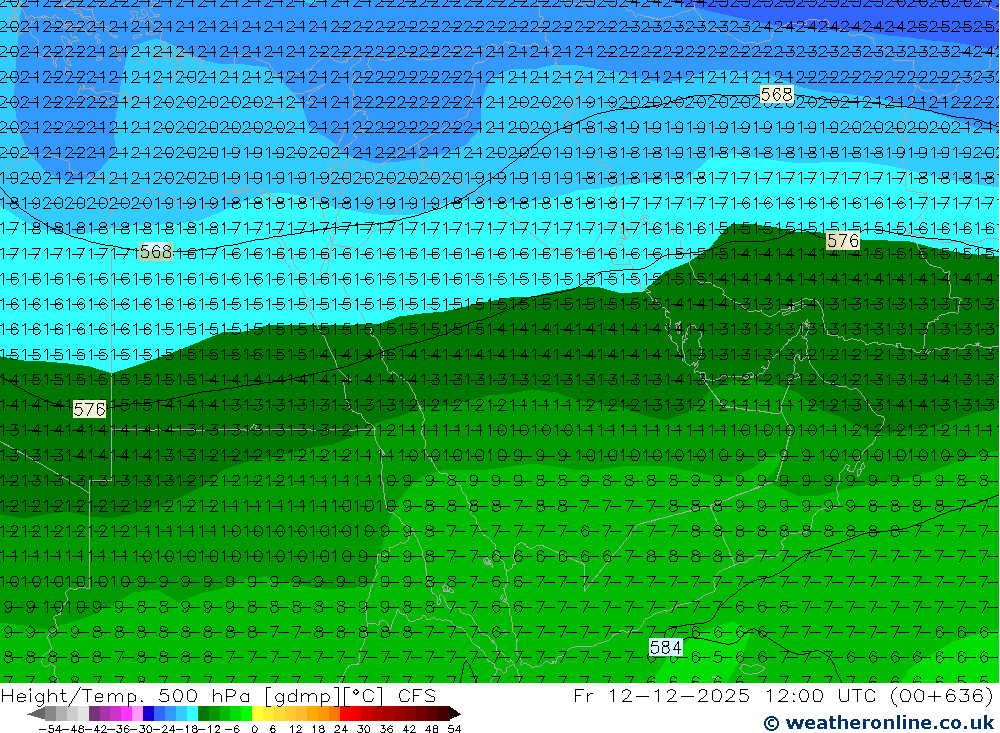
Task: Click the left-side 568 contour label
Action: coord(156,252)
